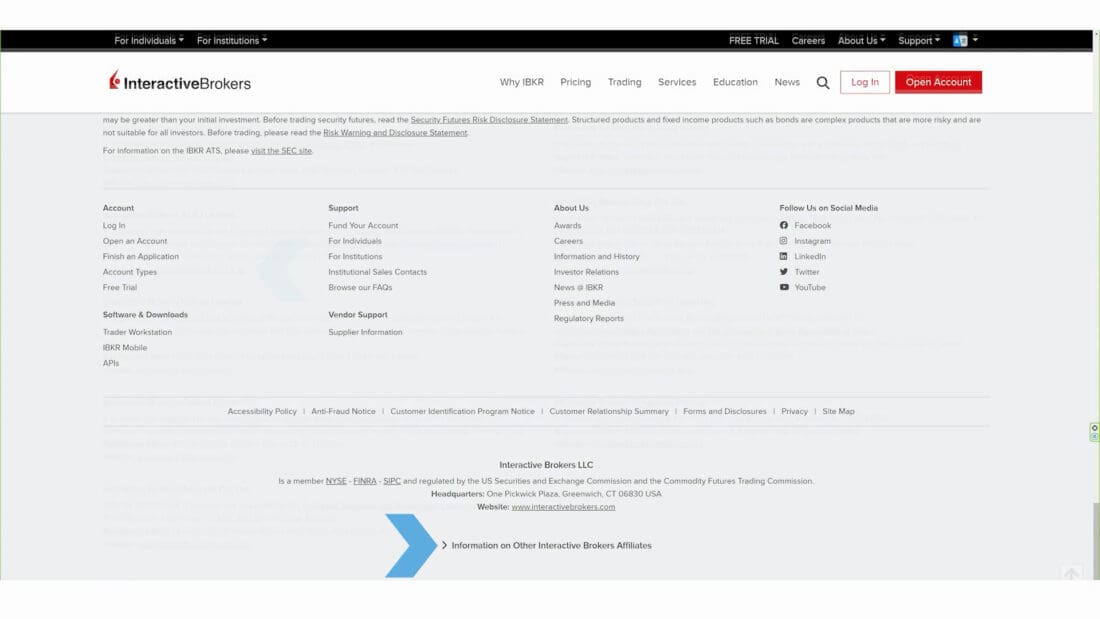The image size is (1100, 619).
Task: Open the language selector icon
Action: point(961,41)
